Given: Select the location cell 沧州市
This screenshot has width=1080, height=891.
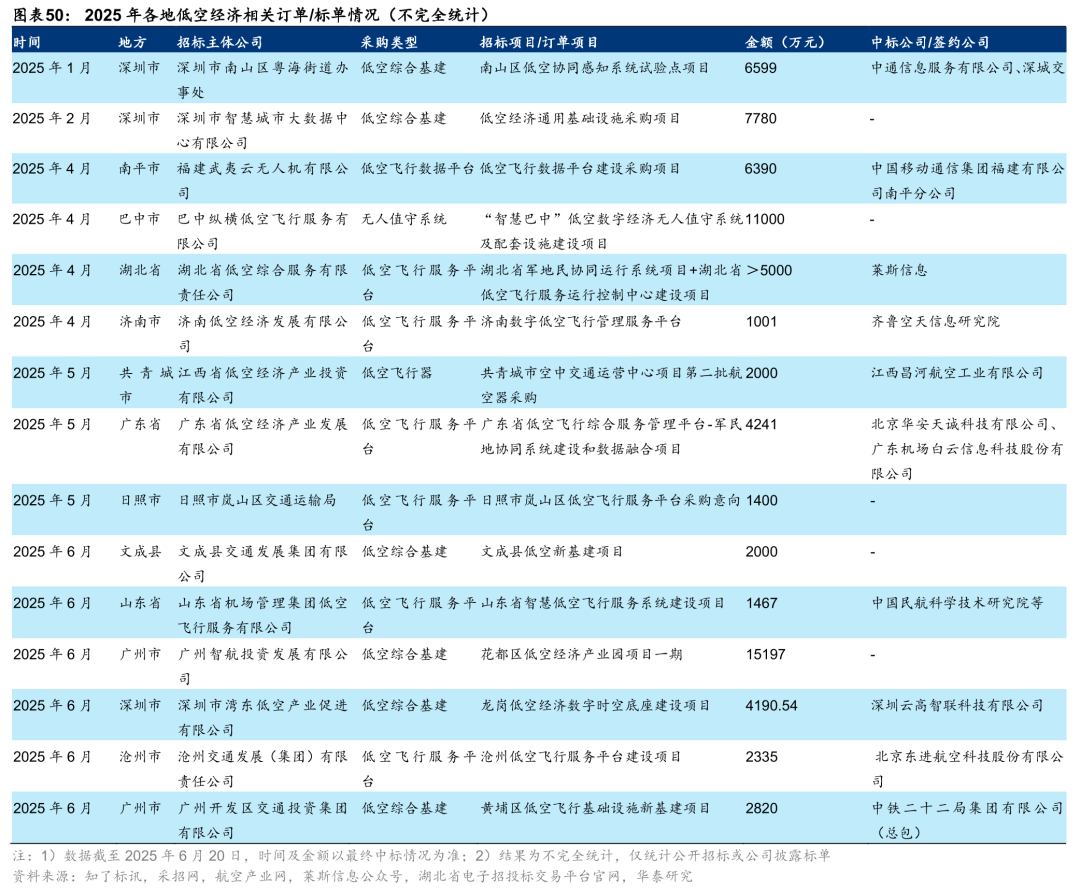Looking at the screenshot, I should click(x=140, y=757).
